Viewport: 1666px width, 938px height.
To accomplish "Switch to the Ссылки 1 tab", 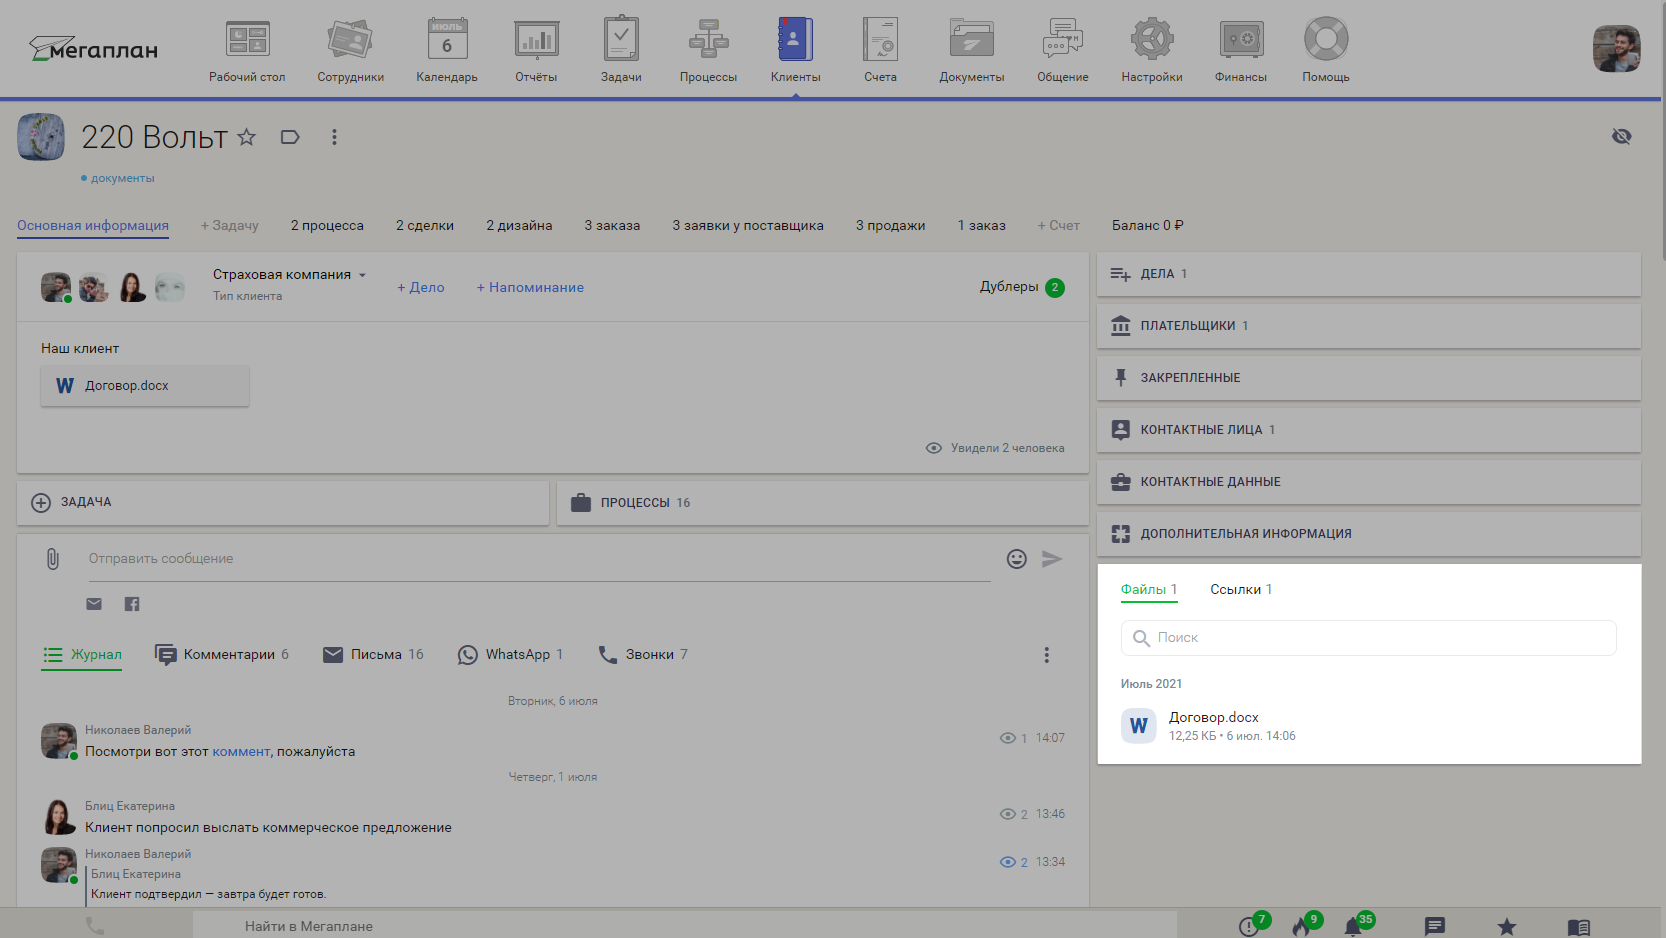I will coord(1241,590).
